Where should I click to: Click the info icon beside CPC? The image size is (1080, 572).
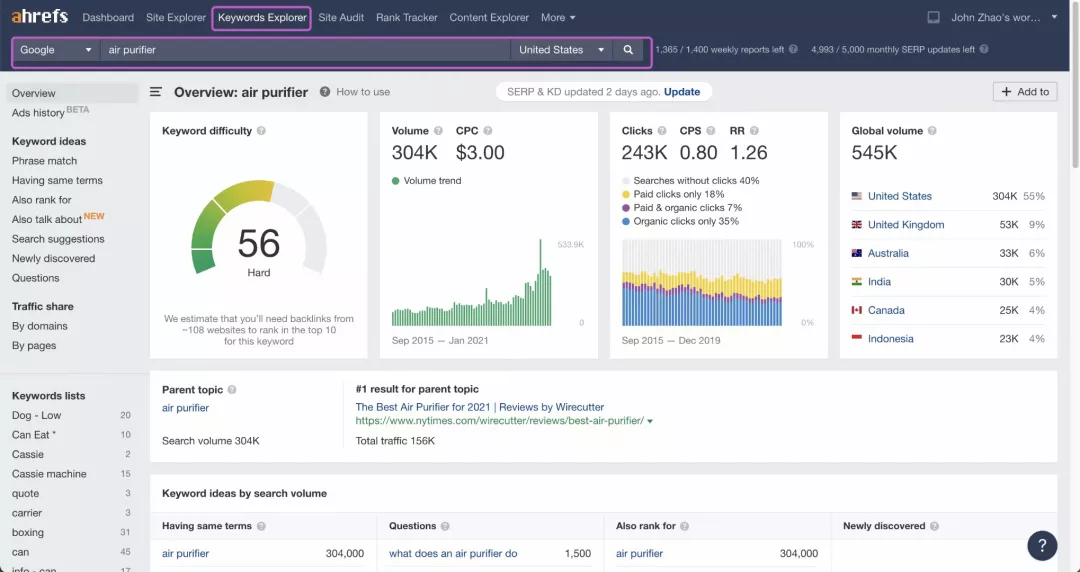(x=488, y=131)
